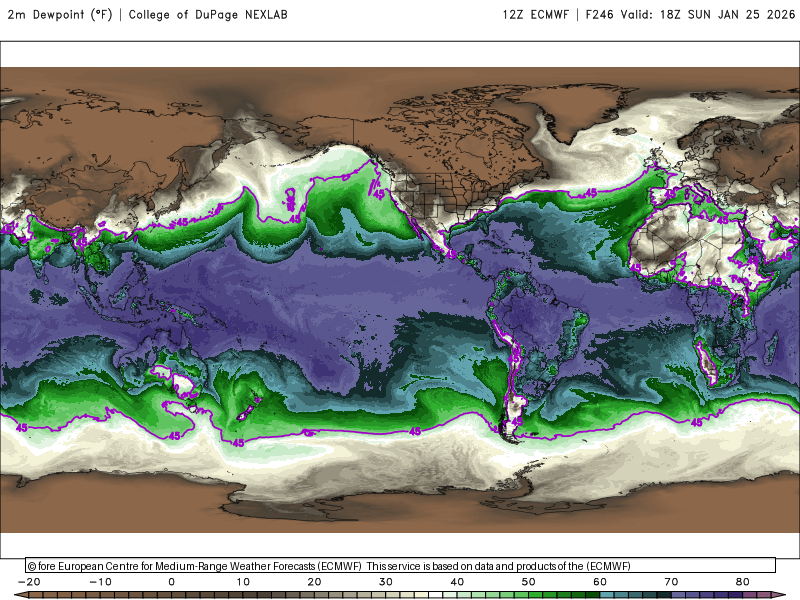Pick the brown swatch below the -20 label

tap(36, 595)
